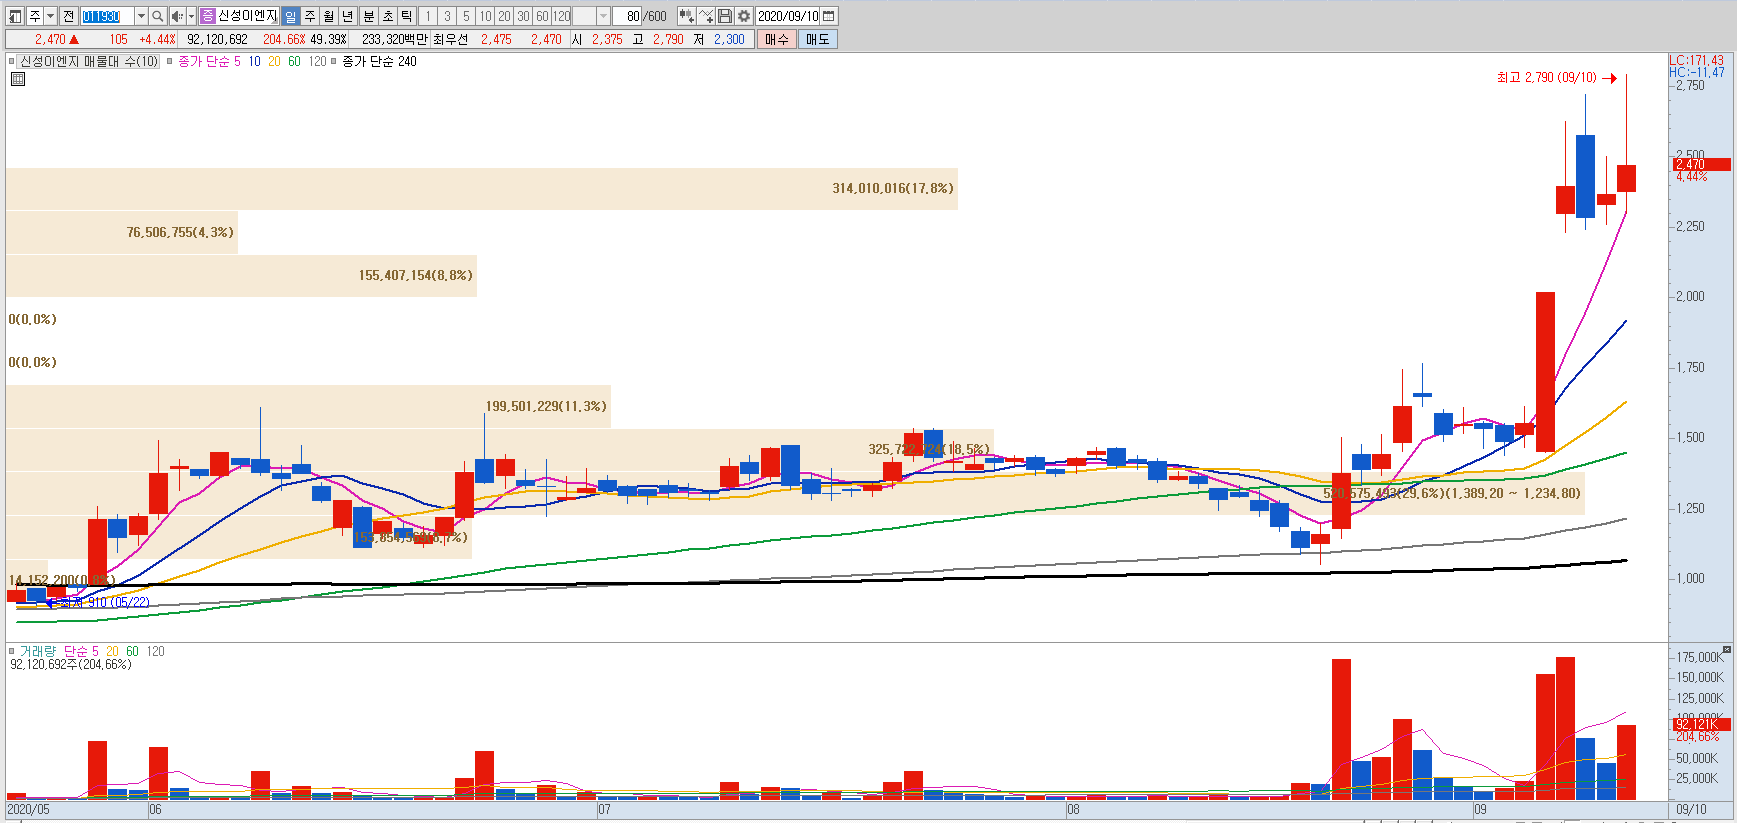
Task: Click 종가 단순 240 moving average label
Action: click(x=379, y=61)
